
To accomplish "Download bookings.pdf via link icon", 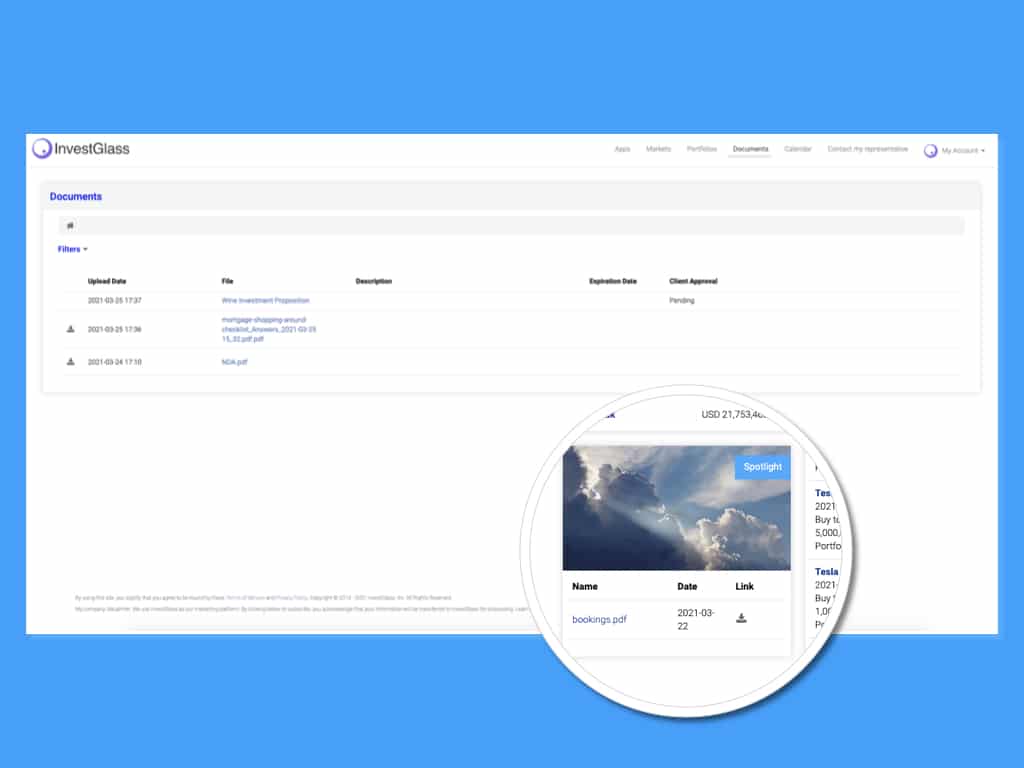I will 741,618.
